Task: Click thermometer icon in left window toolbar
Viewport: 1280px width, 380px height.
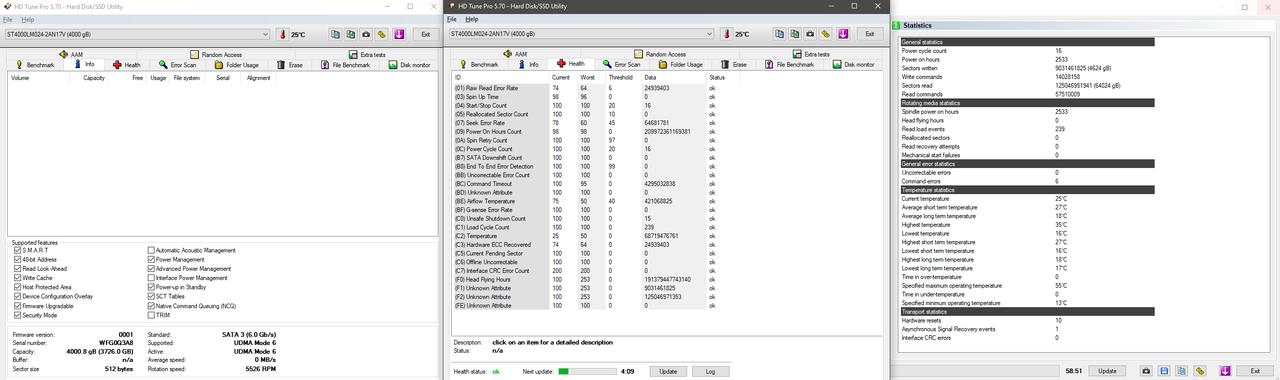Action: coord(283,34)
